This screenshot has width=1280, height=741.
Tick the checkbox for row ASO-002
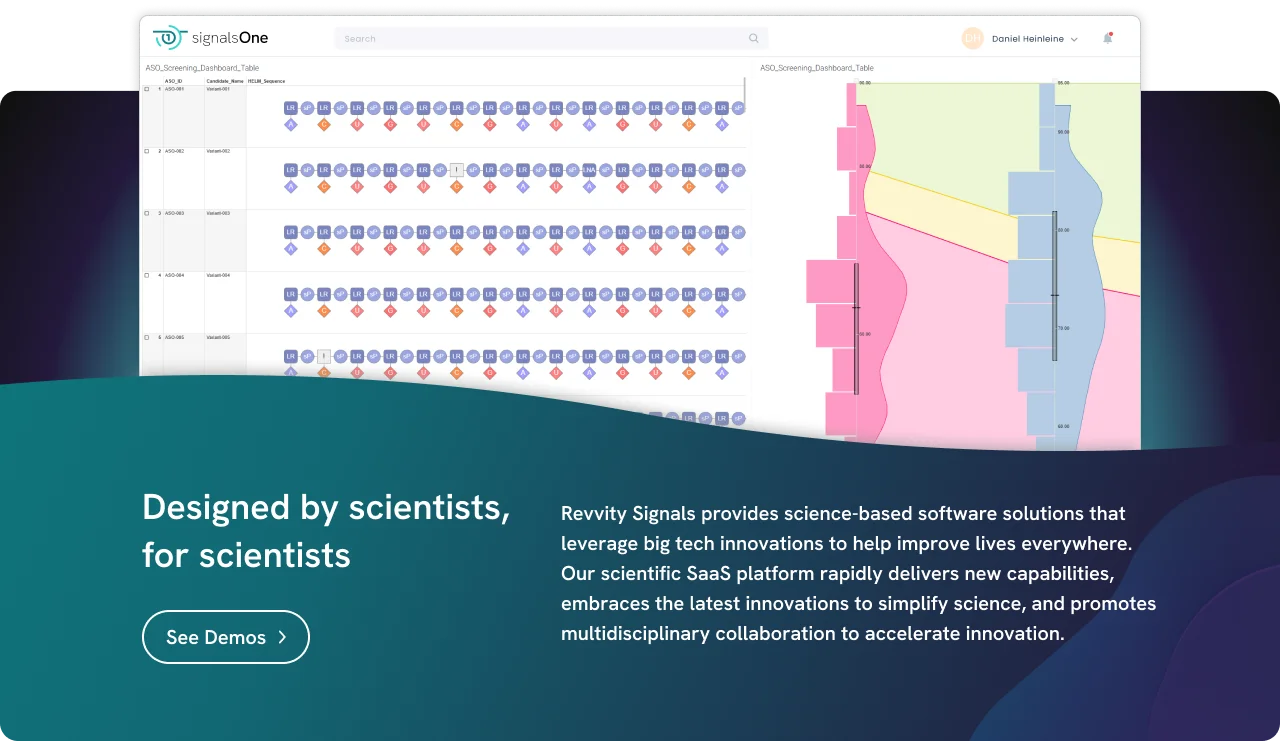(147, 151)
